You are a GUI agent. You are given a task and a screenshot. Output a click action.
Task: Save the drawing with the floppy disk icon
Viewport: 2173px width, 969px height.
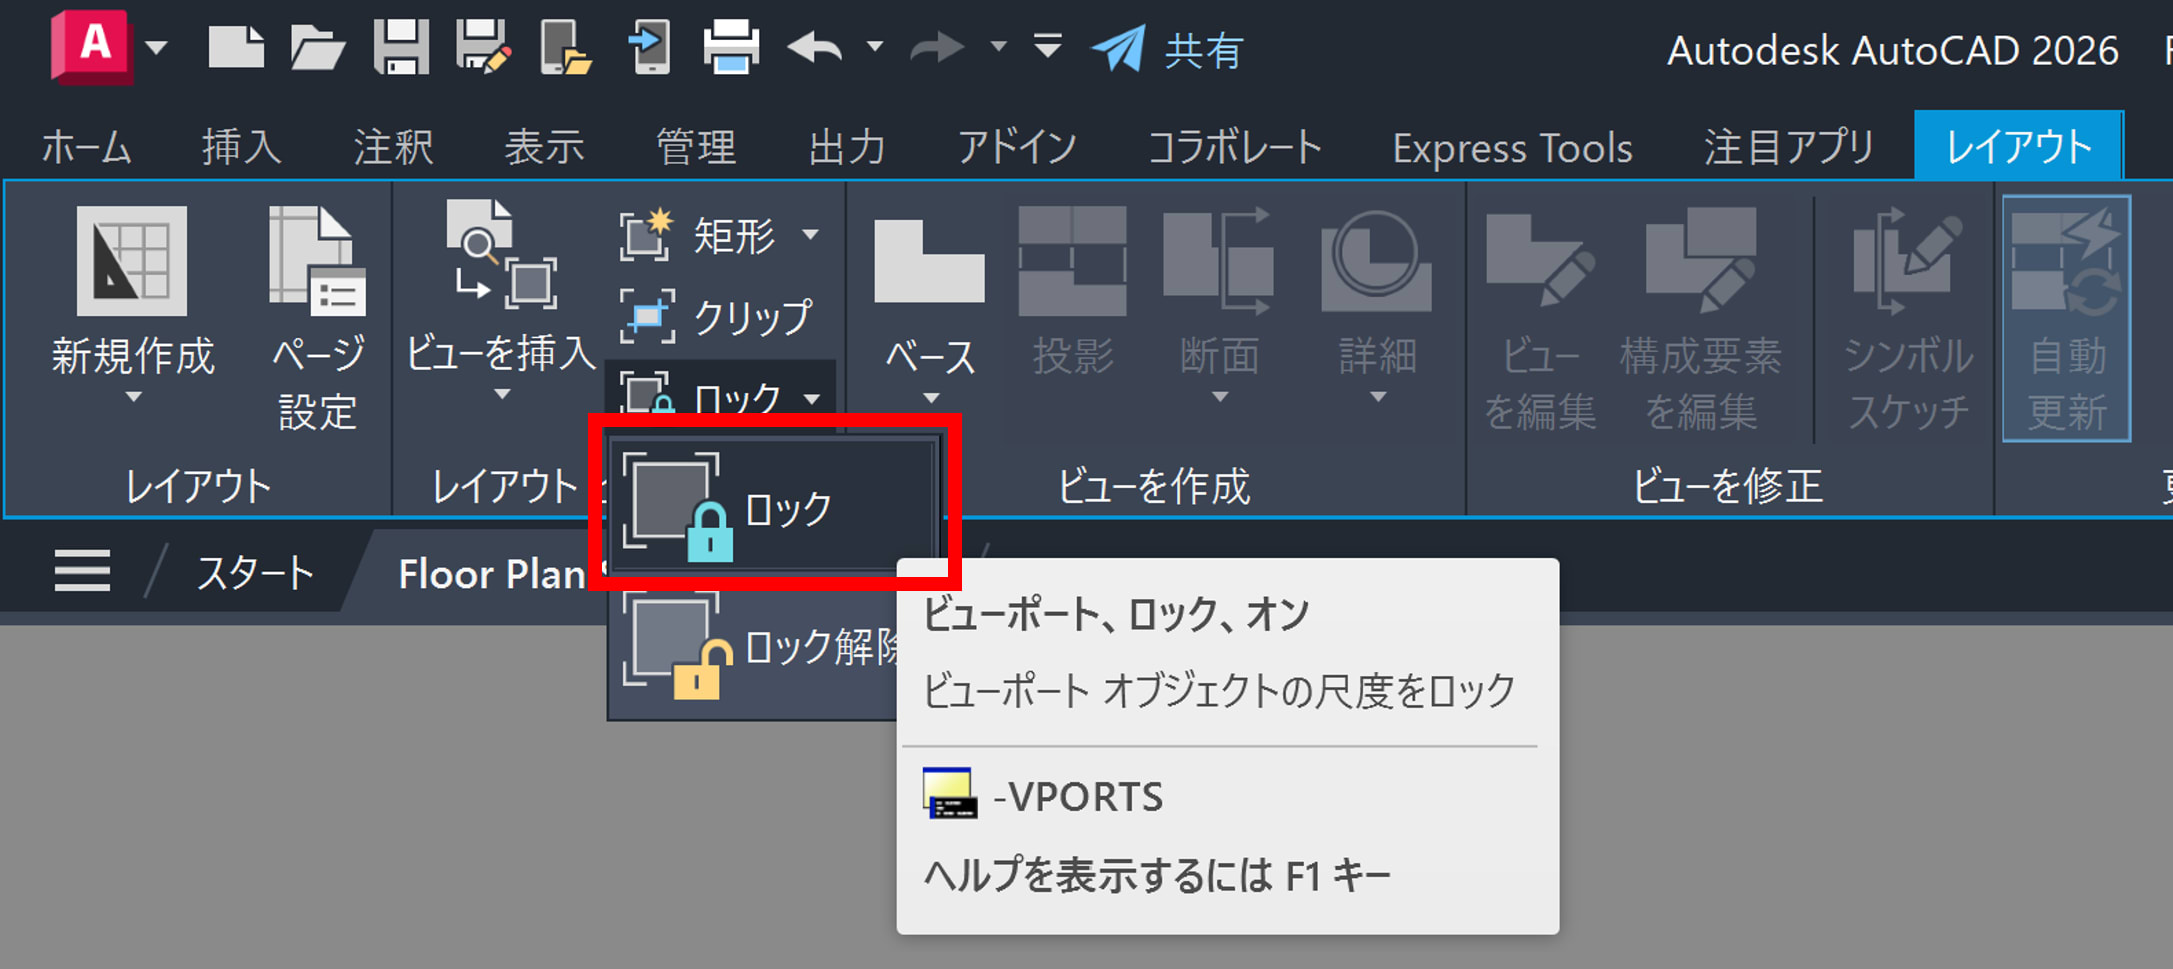tap(400, 47)
